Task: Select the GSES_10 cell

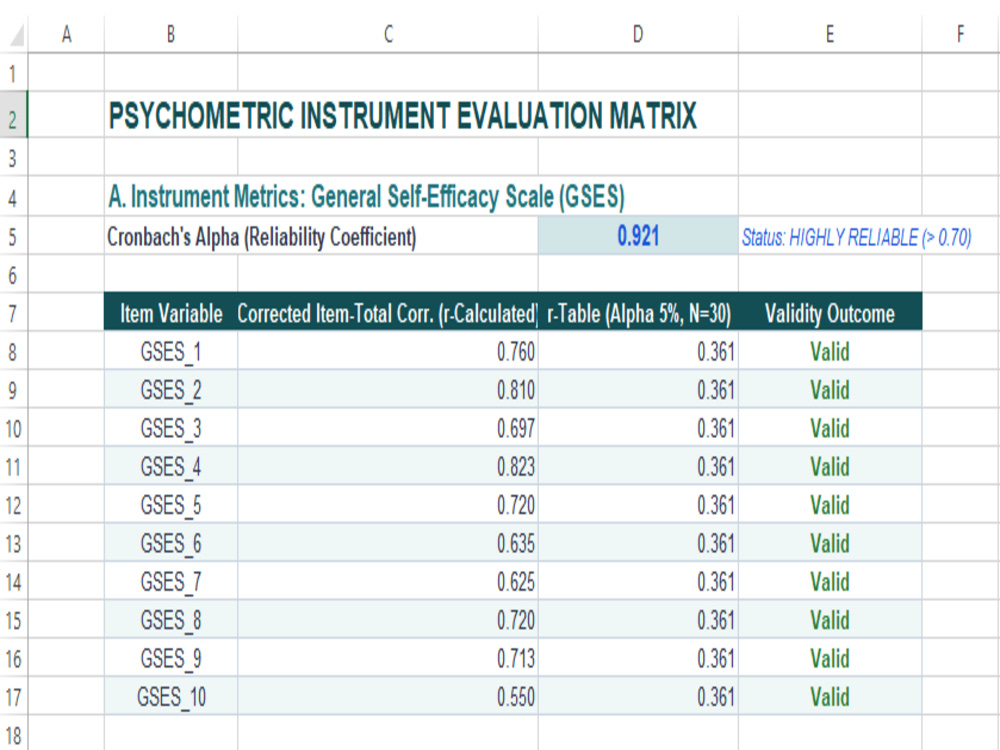Action: pyautogui.click(x=171, y=696)
